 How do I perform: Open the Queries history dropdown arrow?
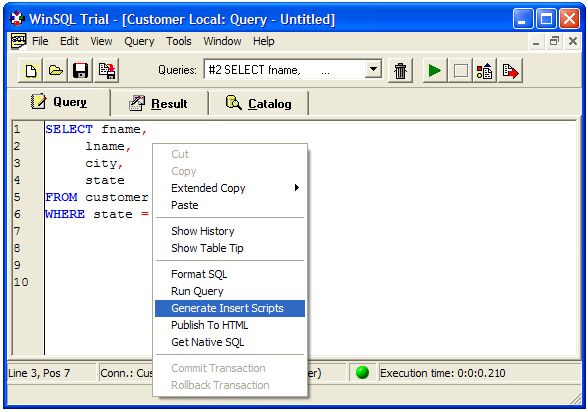[373, 69]
